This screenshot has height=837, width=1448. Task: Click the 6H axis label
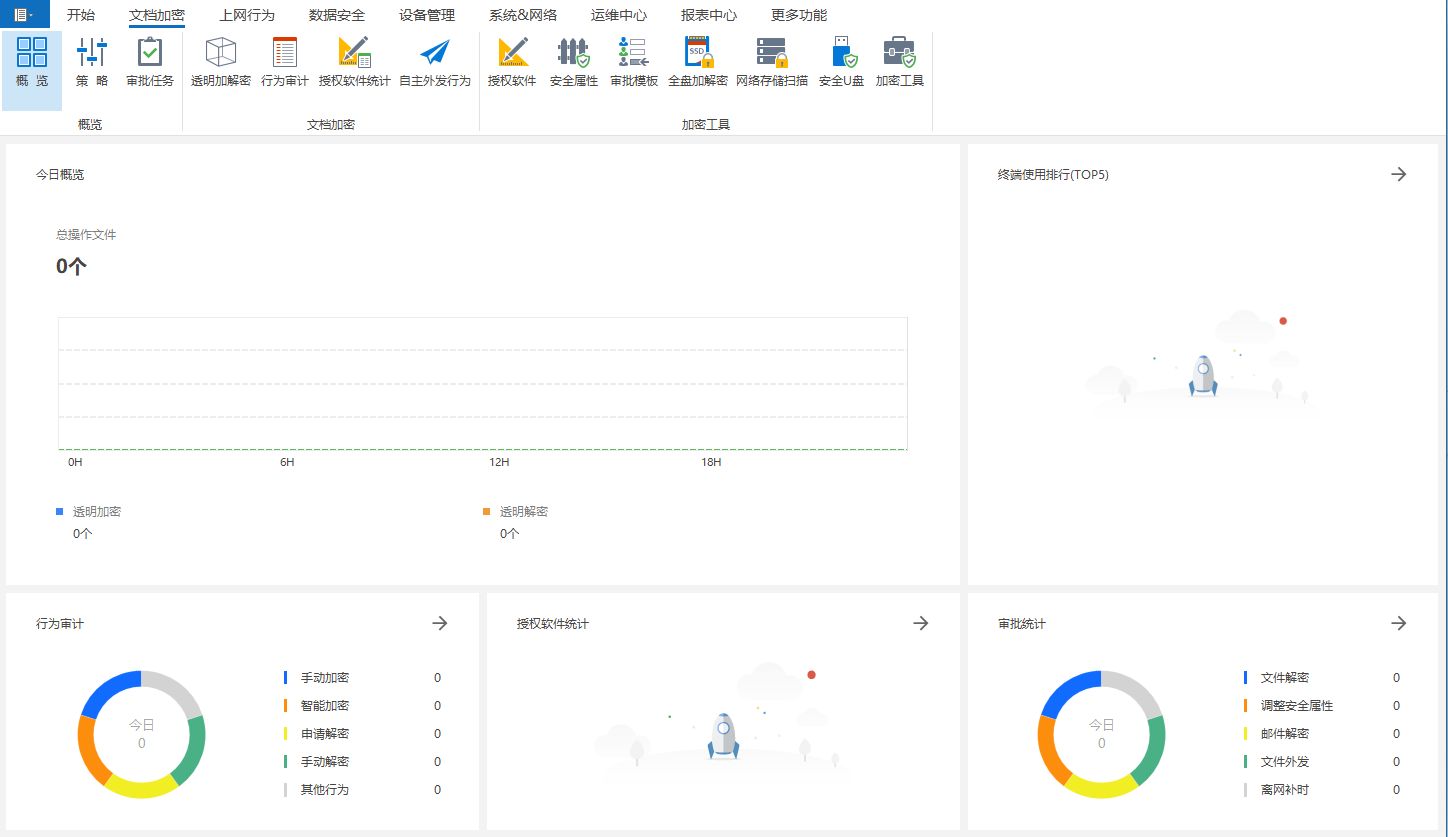(x=287, y=463)
